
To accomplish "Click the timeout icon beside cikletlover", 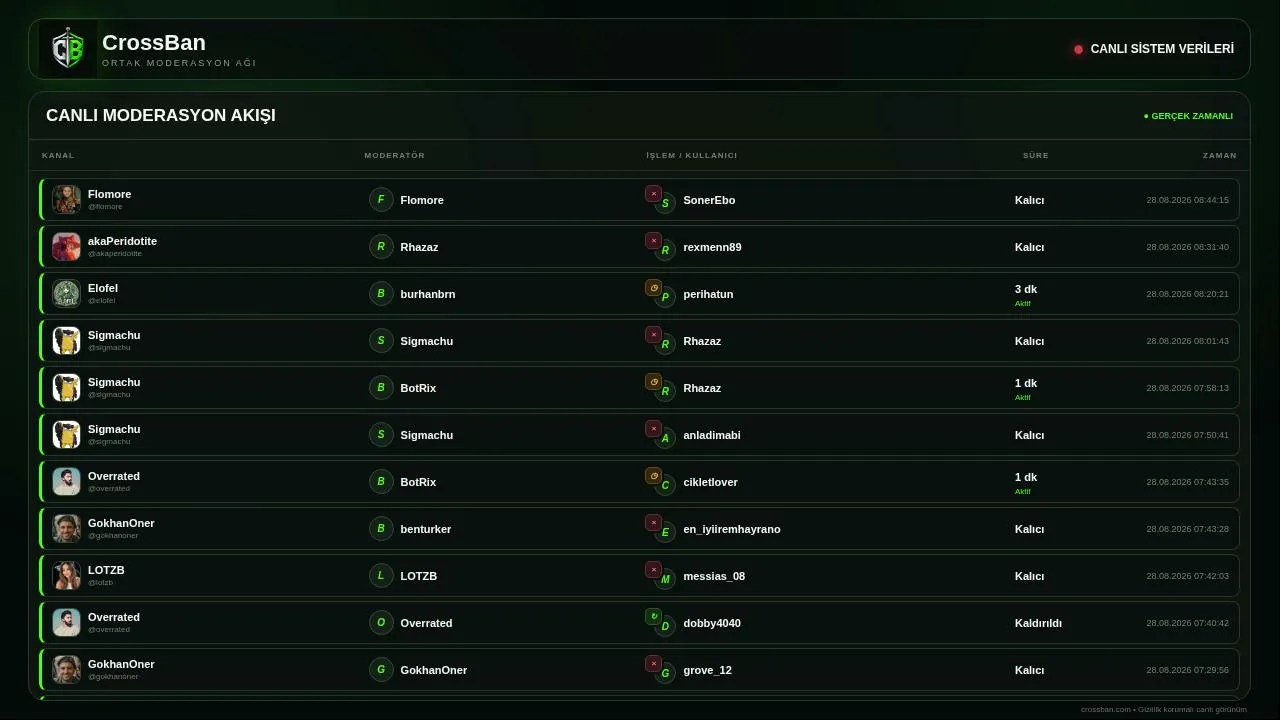I will [653, 476].
